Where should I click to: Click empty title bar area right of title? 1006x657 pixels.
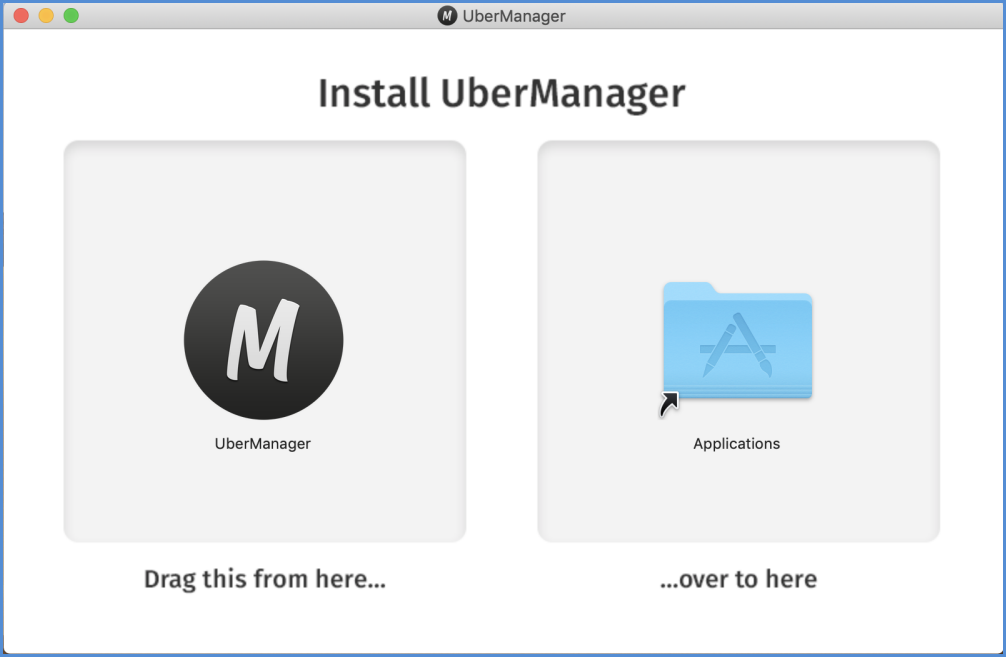(780, 16)
